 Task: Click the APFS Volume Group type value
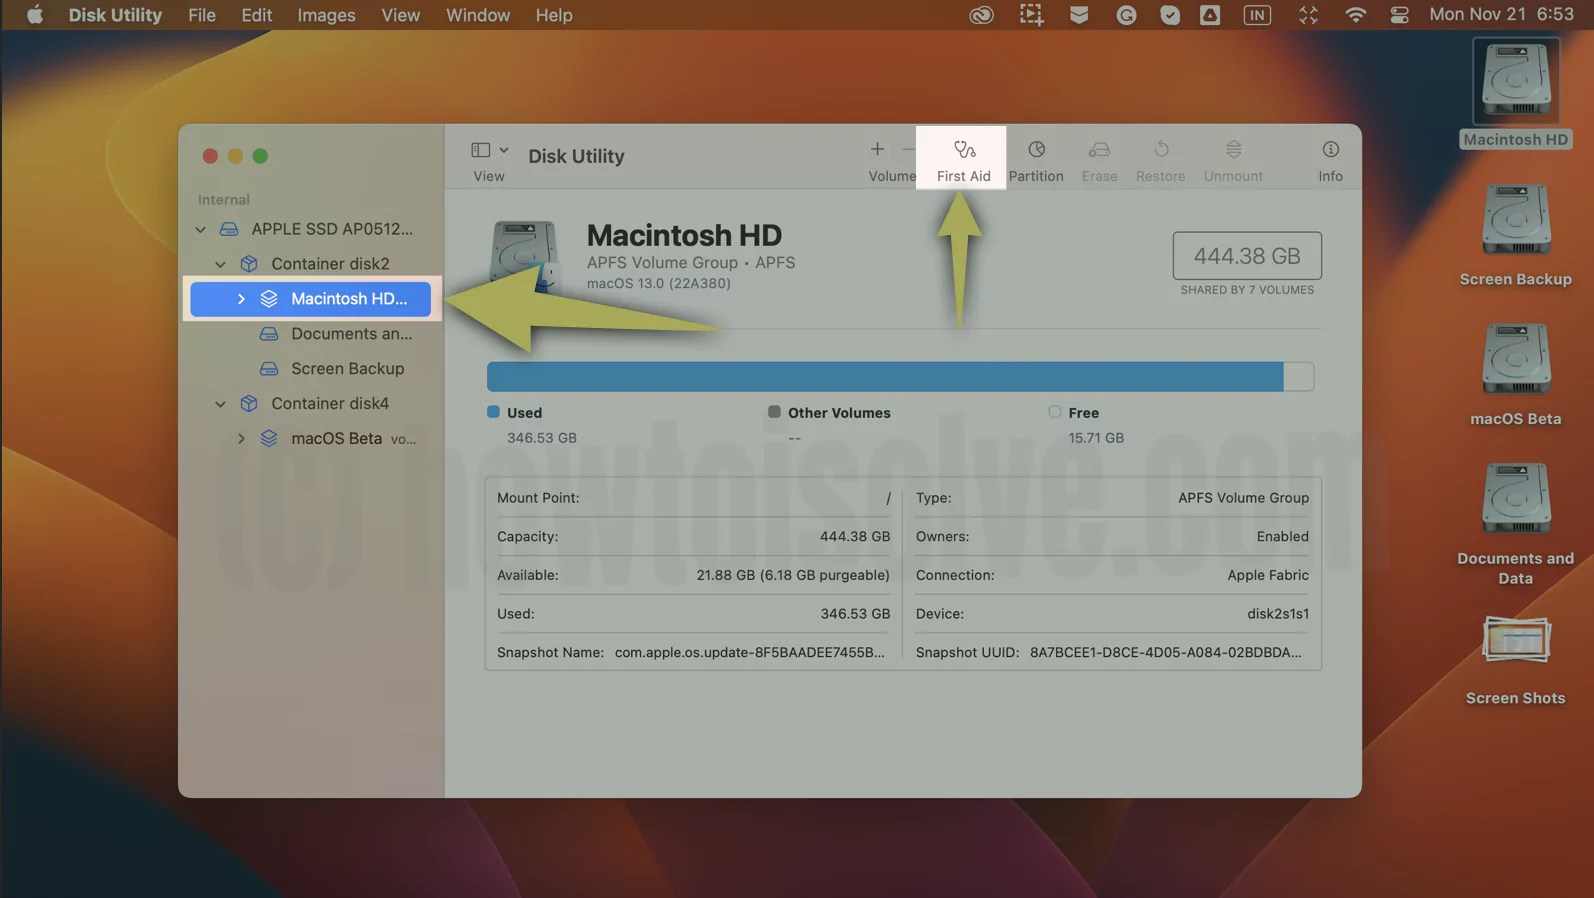(x=1243, y=498)
